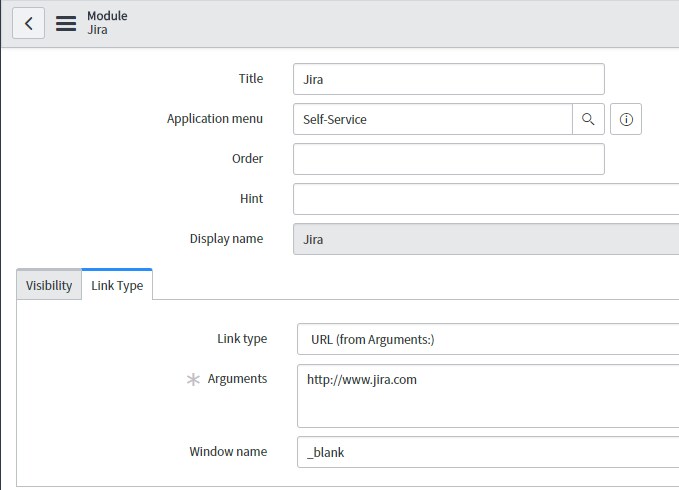Click into the empty Order field
This screenshot has height=490, width=679.
coord(448,159)
